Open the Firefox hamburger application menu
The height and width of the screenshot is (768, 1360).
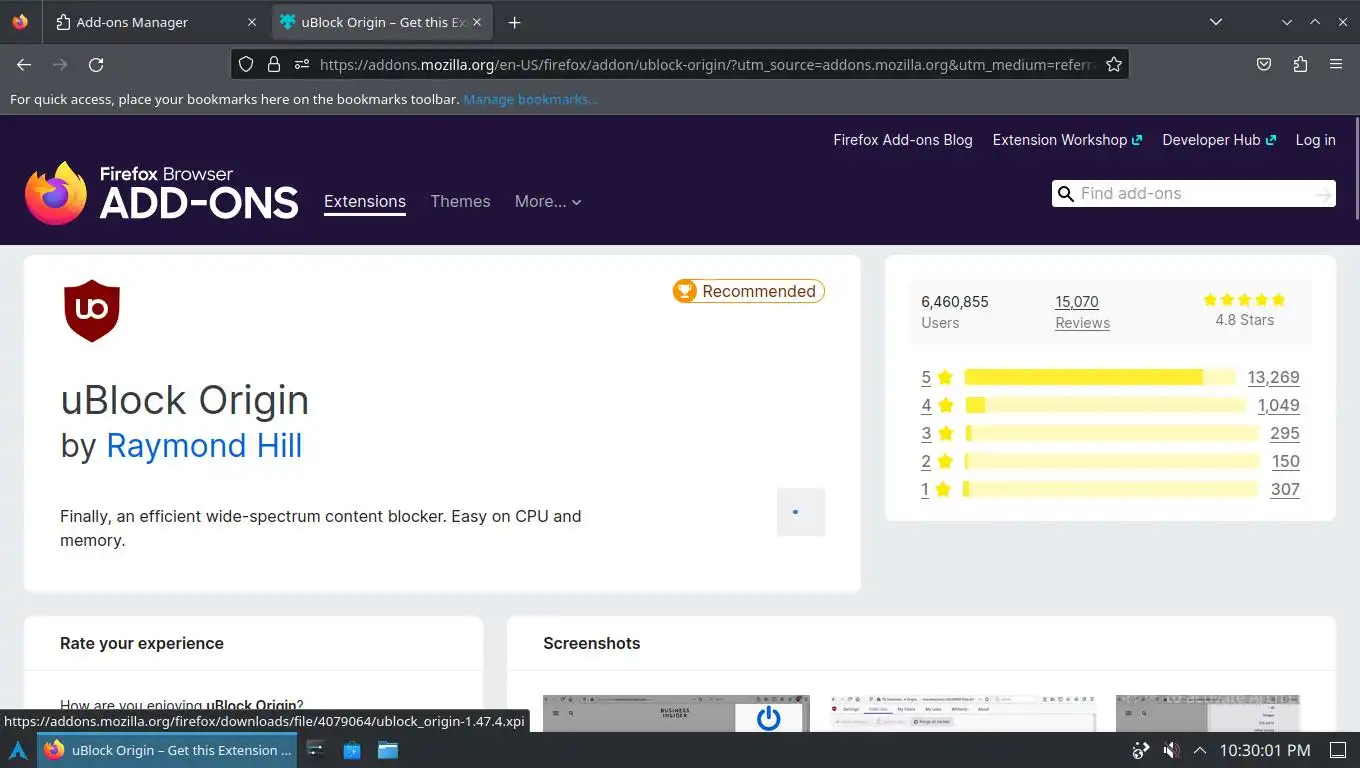coord(1336,64)
